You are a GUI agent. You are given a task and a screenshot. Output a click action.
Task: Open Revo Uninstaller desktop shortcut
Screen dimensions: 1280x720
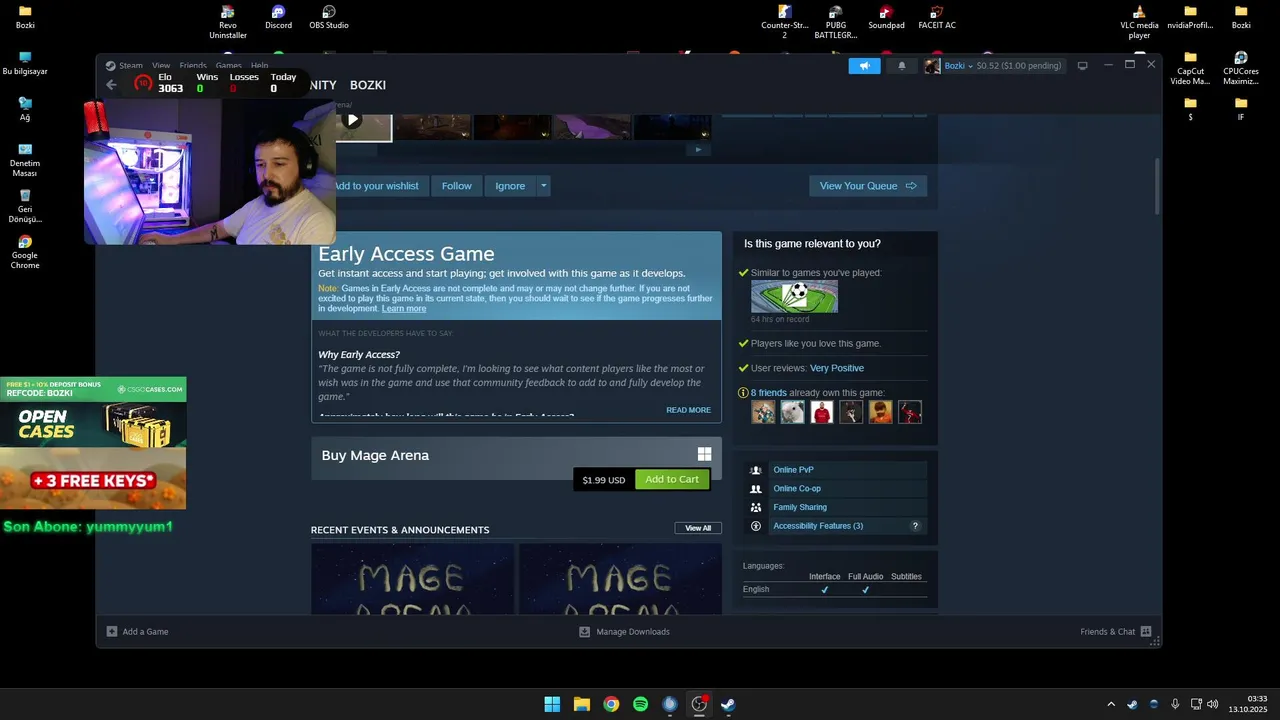[228, 22]
